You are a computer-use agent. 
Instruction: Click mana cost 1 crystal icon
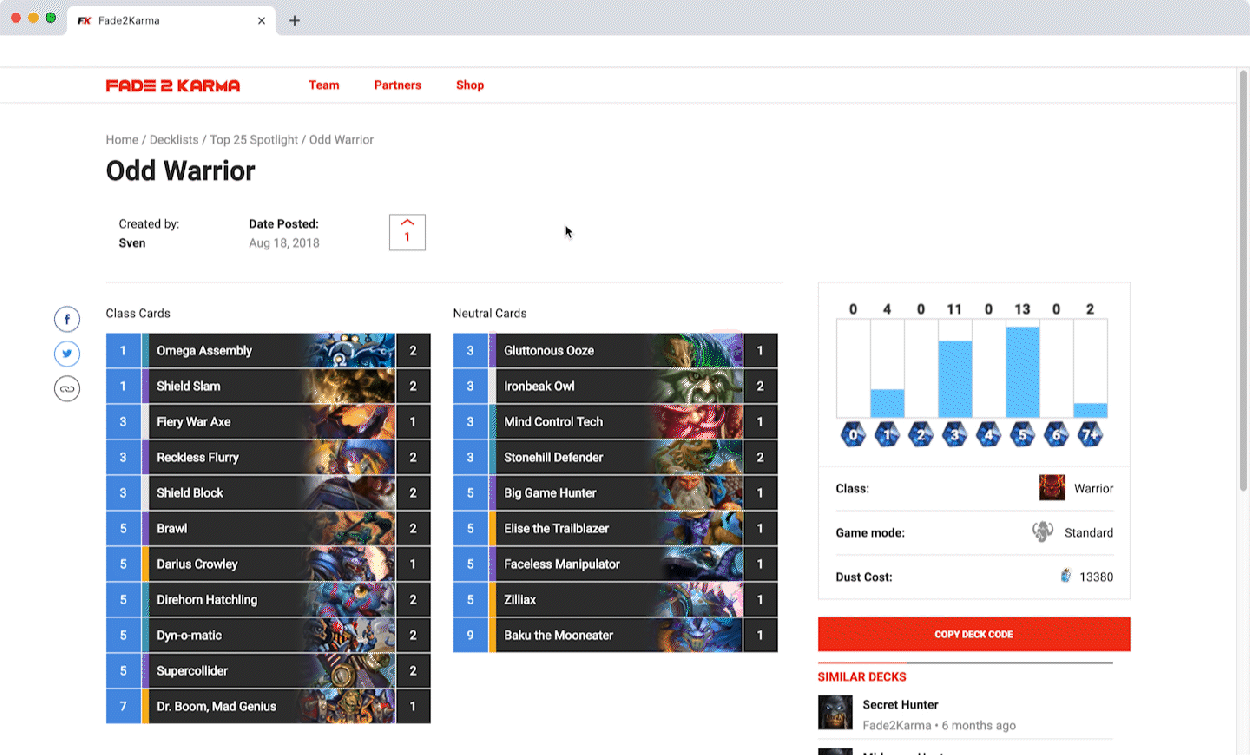click(x=887, y=435)
